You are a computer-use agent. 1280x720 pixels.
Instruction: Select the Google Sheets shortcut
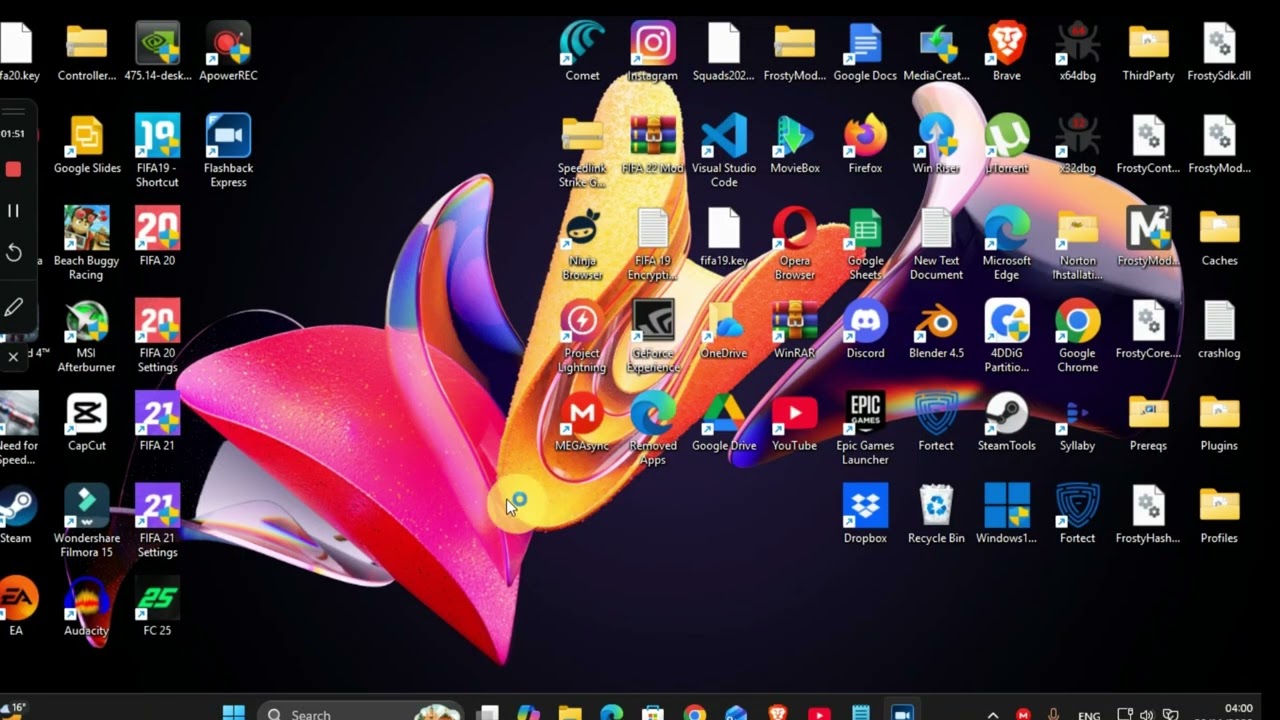coord(865,243)
